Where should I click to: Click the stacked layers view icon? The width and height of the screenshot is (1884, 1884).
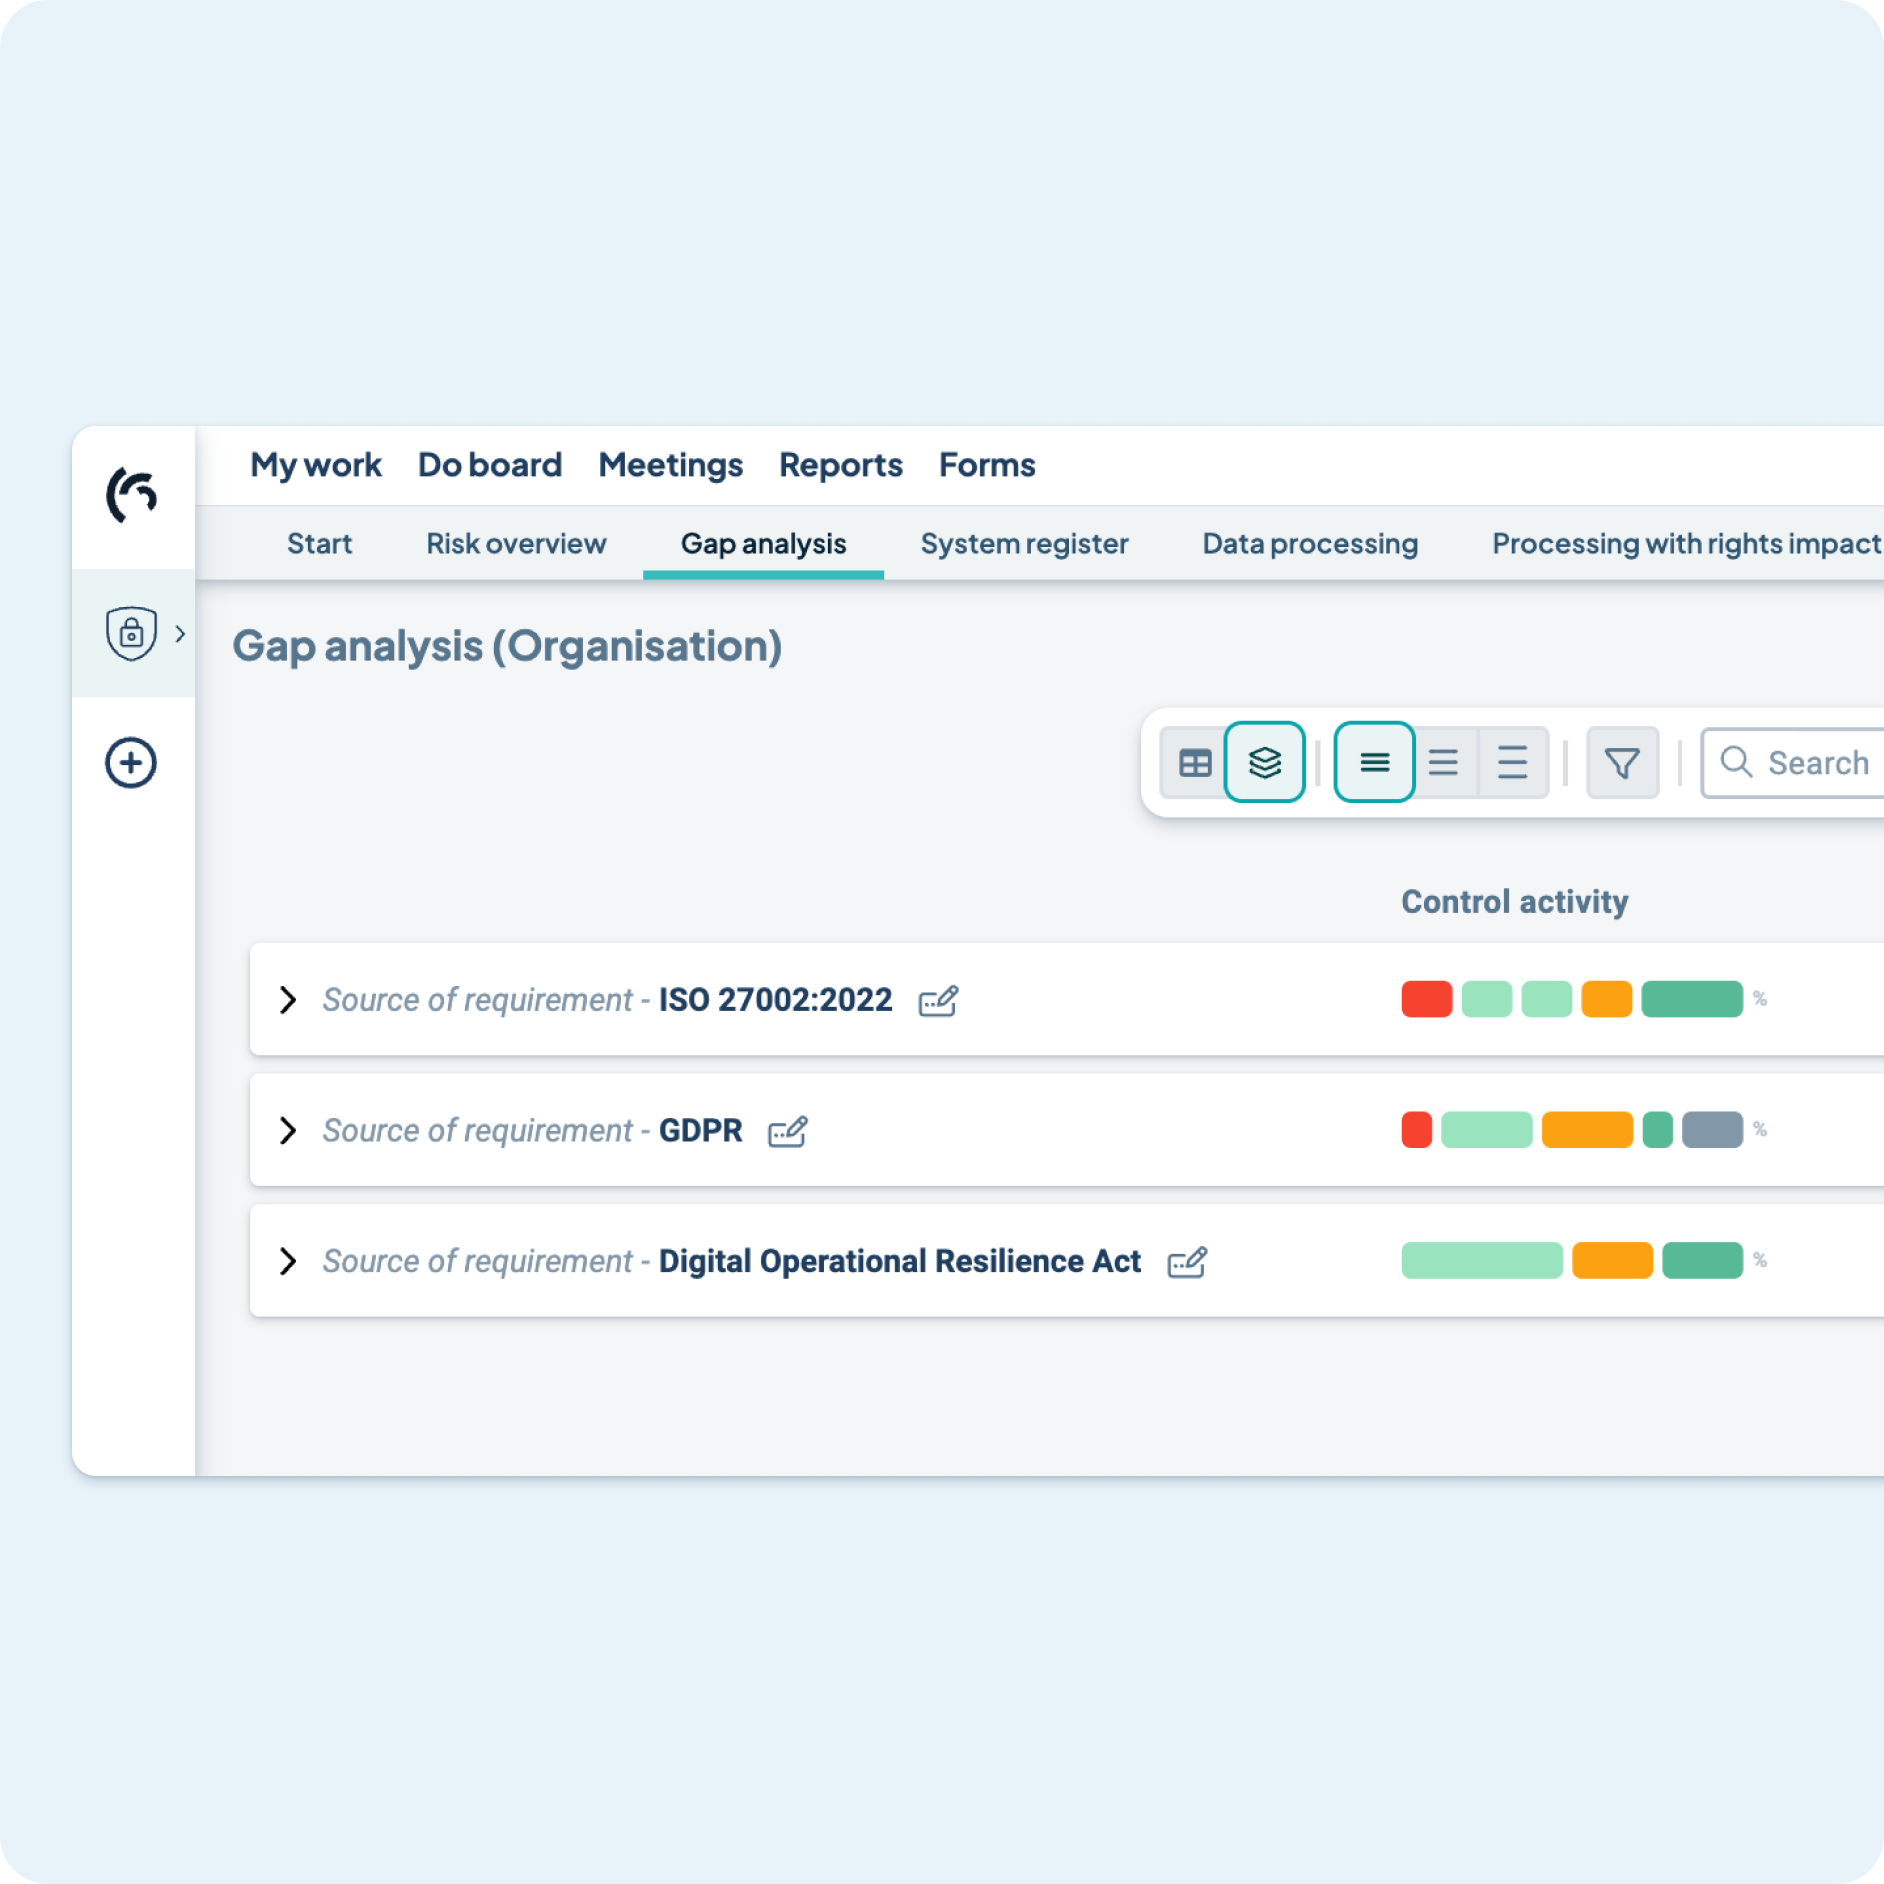(1264, 762)
